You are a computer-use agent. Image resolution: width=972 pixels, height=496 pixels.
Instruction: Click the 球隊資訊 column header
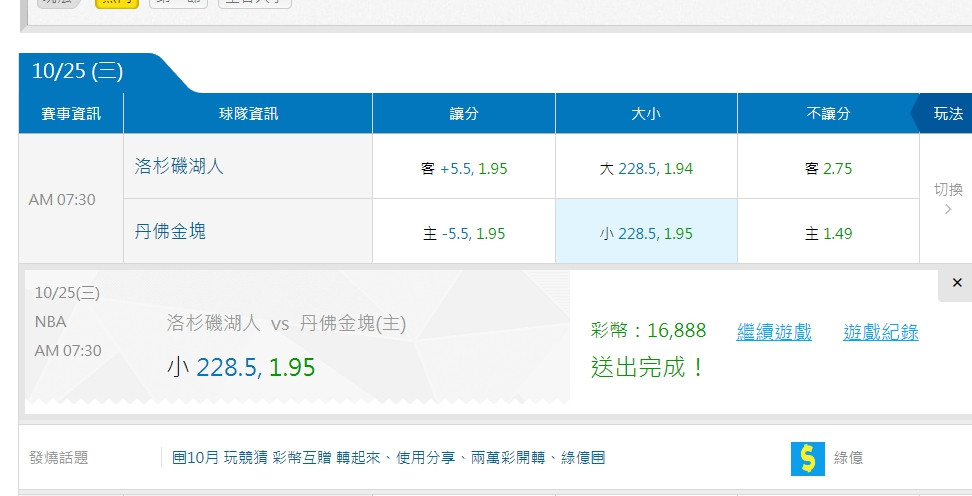248,113
